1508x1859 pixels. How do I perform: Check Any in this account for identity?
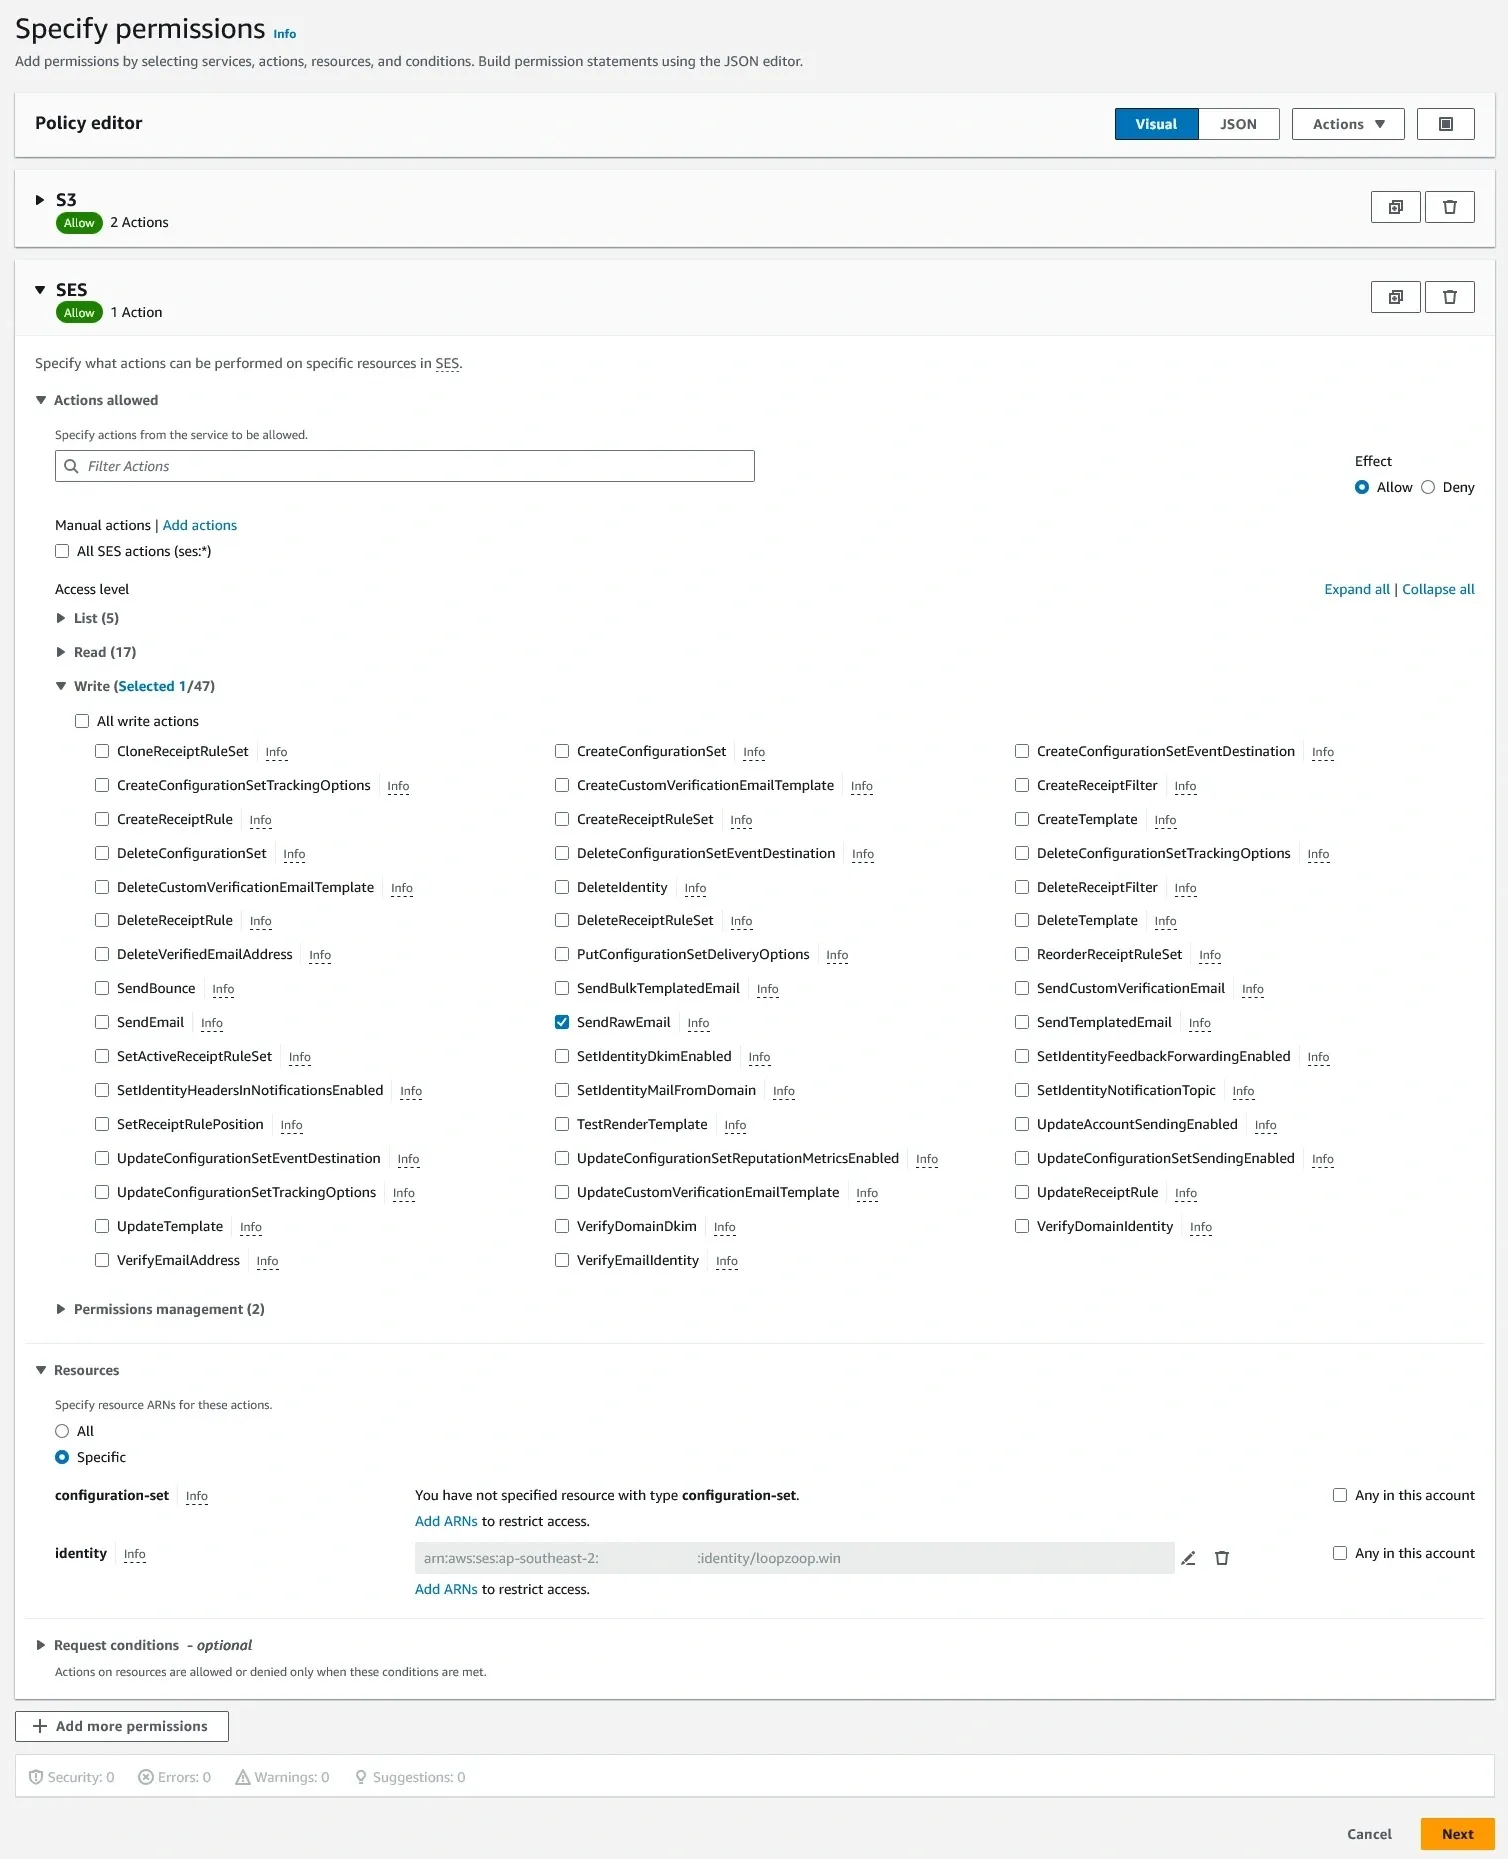coord(1340,1553)
